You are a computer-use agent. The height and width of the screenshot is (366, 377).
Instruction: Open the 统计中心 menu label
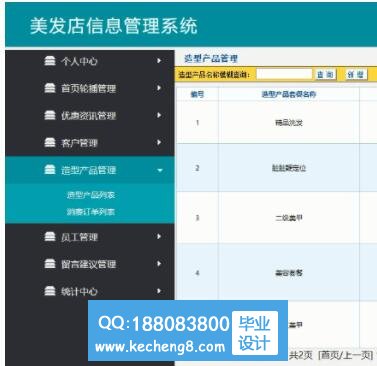[79, 292]
